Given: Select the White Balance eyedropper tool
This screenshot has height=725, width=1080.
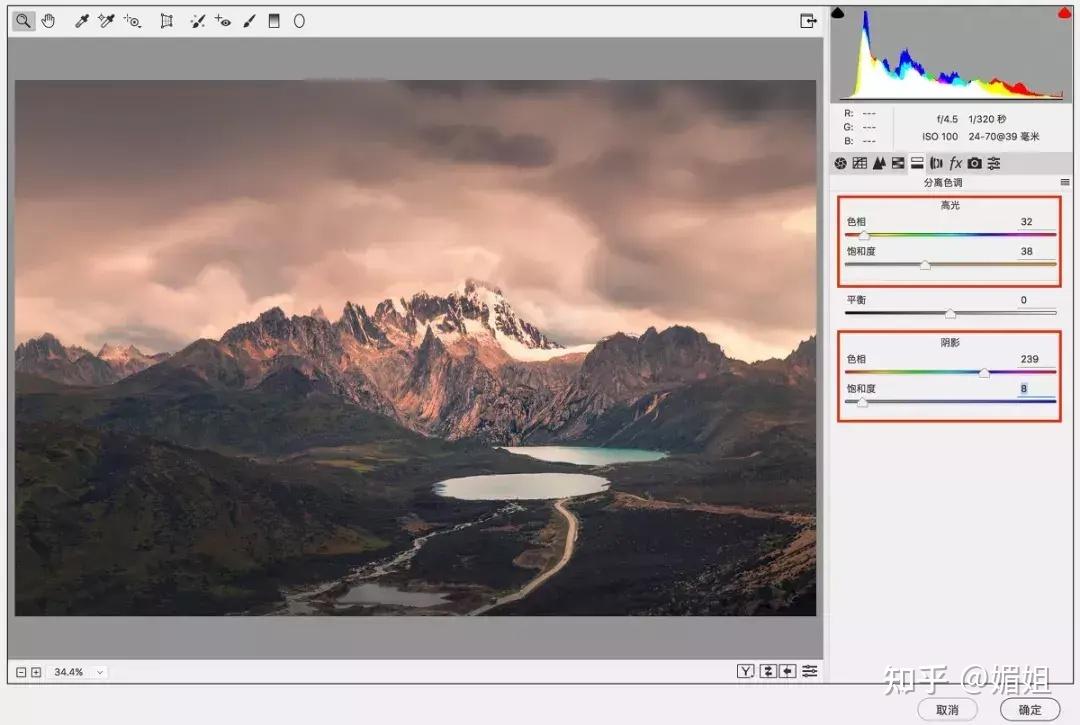Looking at the screenshot, I should tap(82, 21).
